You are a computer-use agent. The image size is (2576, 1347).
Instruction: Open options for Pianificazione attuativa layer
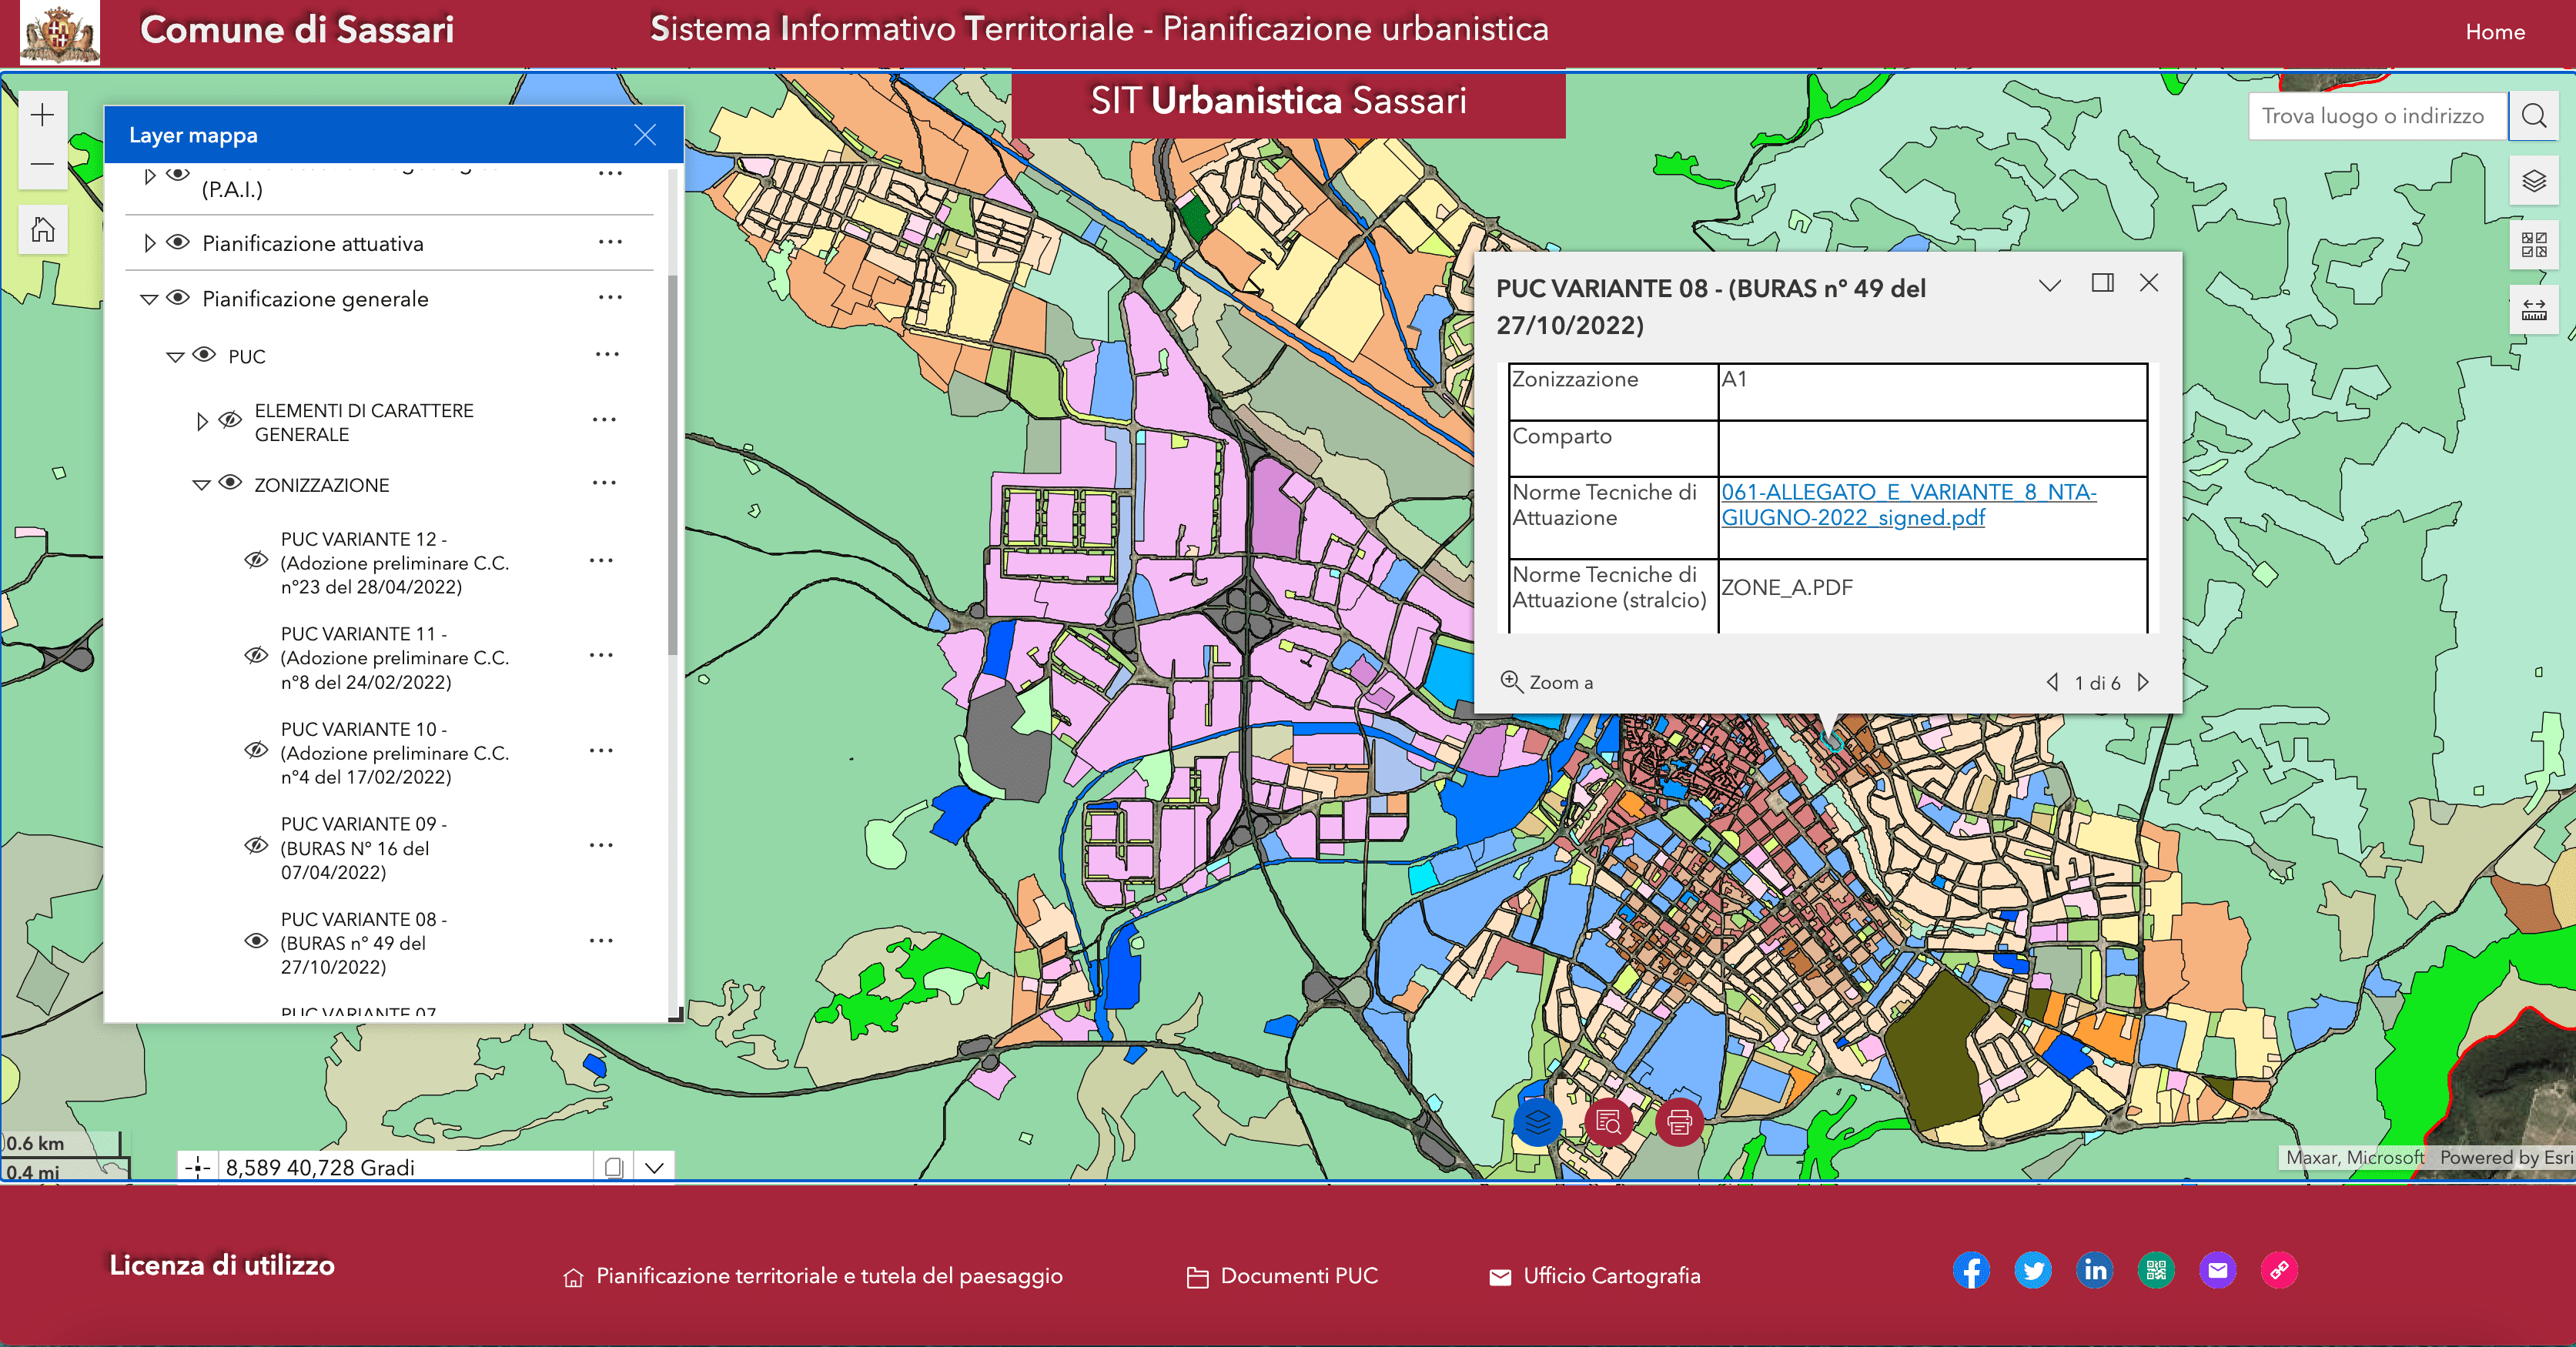tap(610, 243)
